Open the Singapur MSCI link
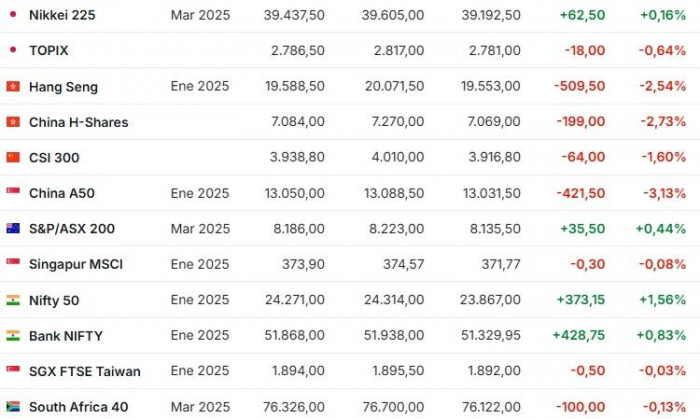 [x=76, y=264]
